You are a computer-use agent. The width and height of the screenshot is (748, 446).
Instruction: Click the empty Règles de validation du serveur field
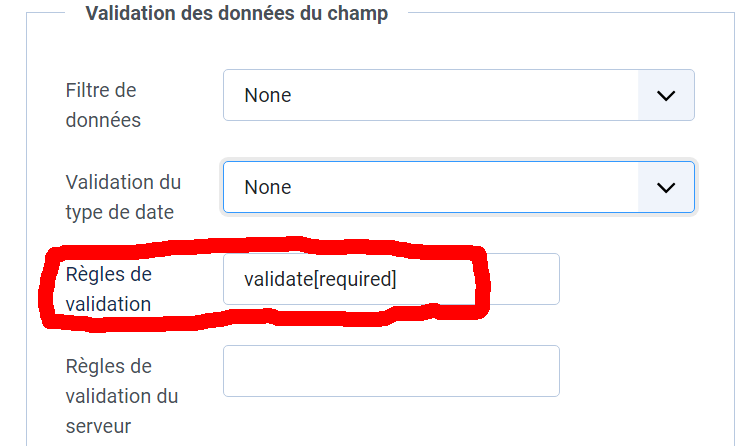point(390,371)
